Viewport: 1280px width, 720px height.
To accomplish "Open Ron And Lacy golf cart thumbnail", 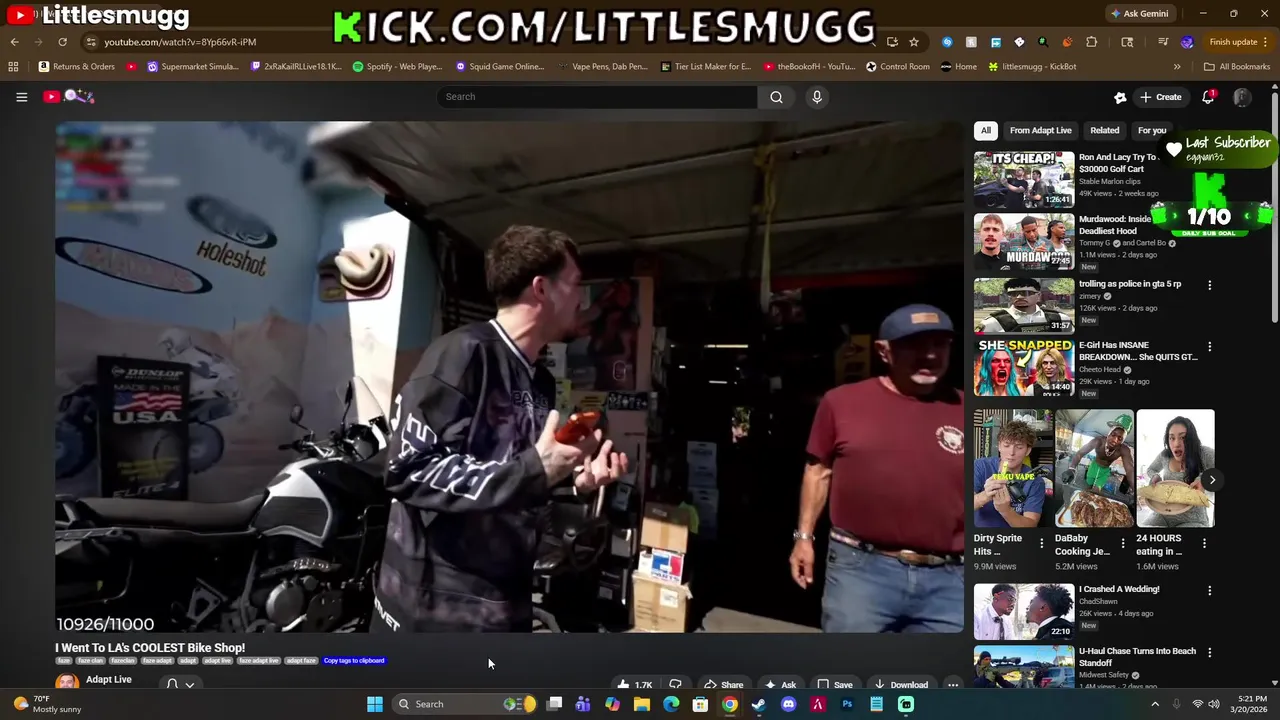I will pyautogui.click(x=1024, y=179).
